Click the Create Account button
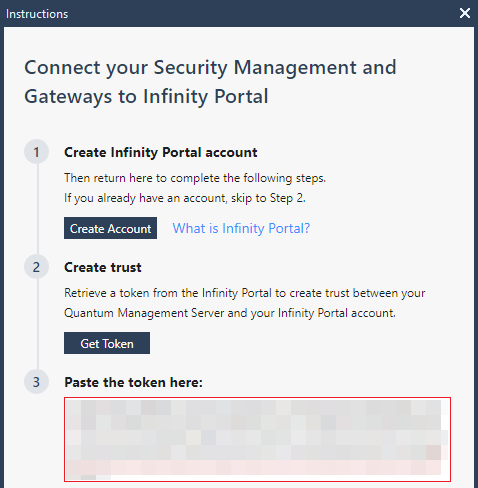Viewport: 478px width, 488px height. [110, 228]
